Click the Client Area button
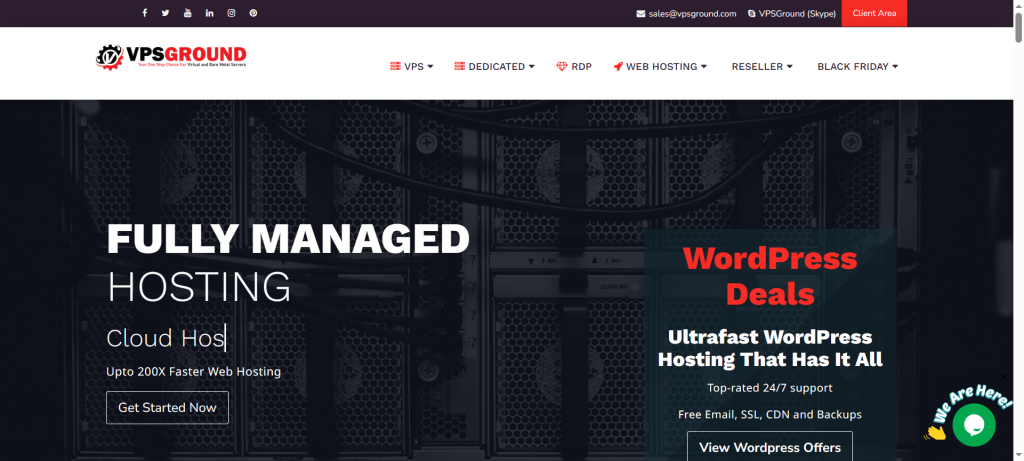 (x=874, y=13)
